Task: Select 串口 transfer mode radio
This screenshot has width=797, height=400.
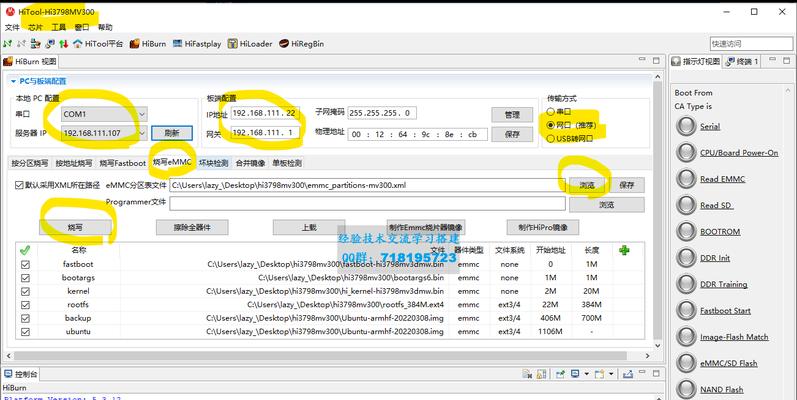Action: (550, 111)
